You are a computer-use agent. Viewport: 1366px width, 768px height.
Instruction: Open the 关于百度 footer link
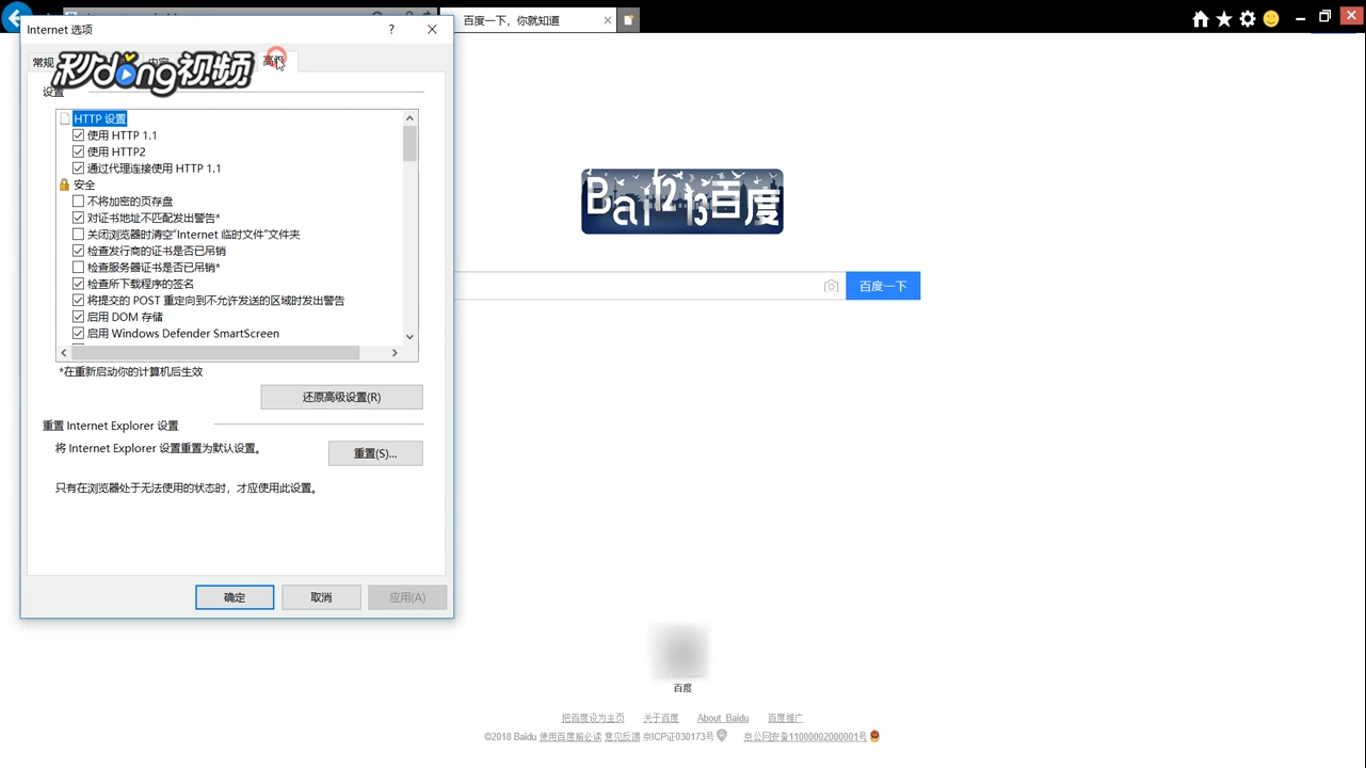pos(660,718)
